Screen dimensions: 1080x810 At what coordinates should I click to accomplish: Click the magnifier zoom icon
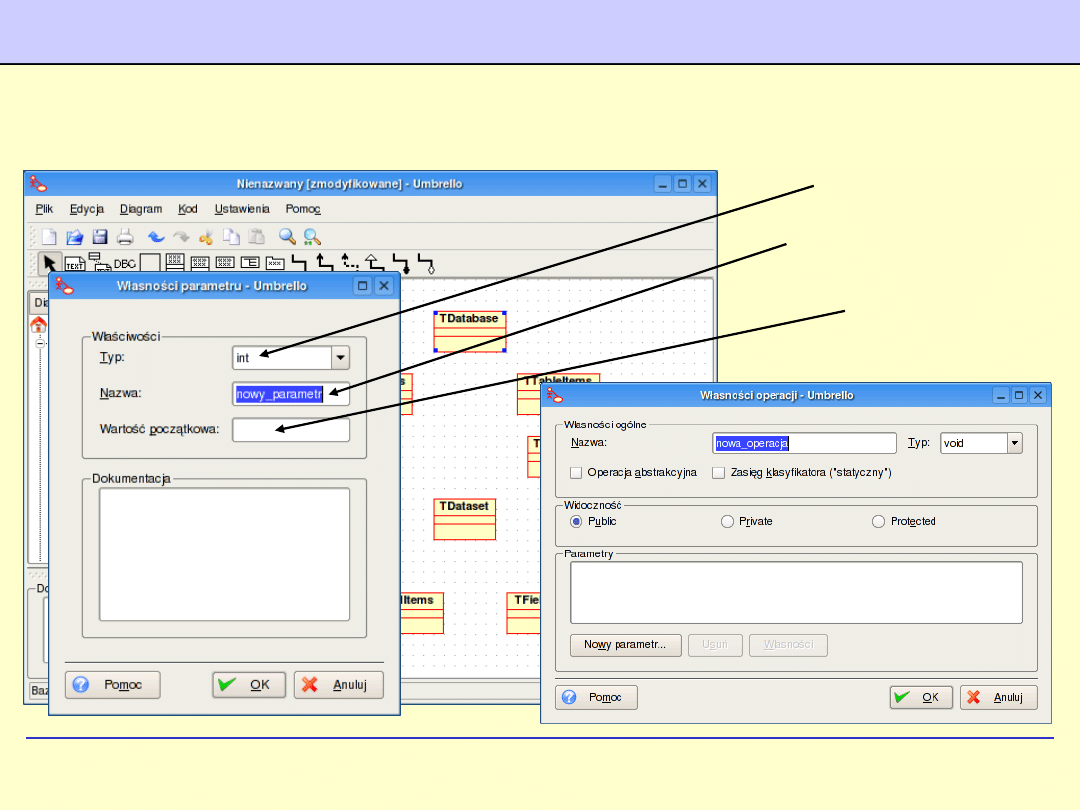click(287, 237)
